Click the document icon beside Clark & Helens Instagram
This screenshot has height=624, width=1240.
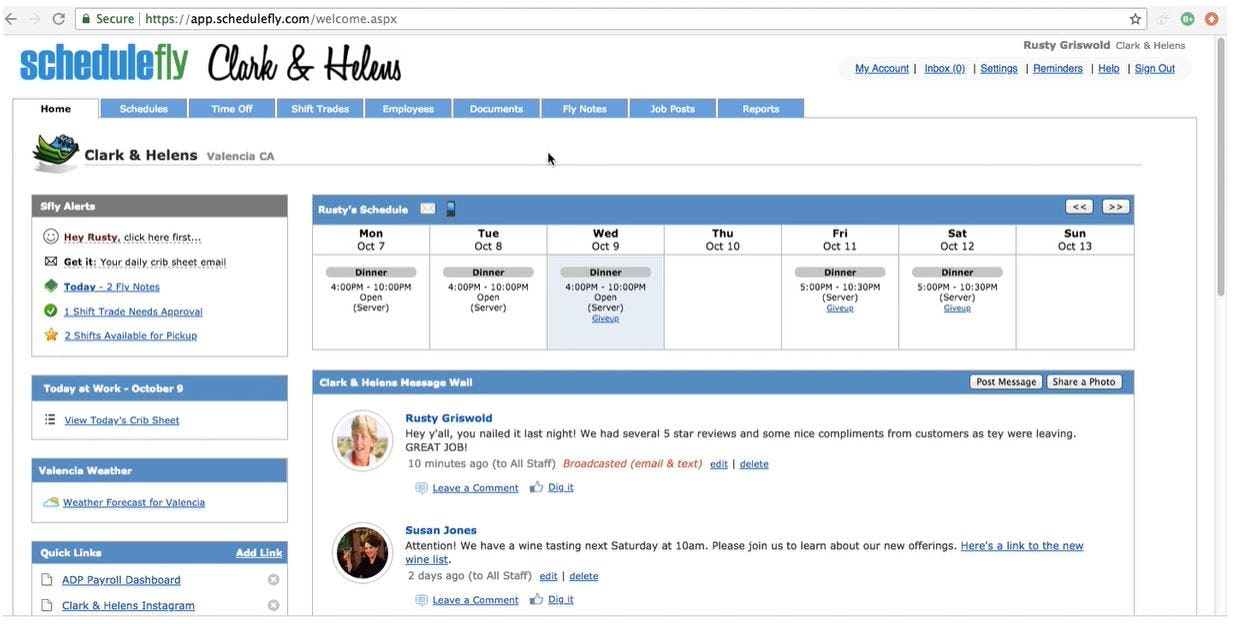46,606
